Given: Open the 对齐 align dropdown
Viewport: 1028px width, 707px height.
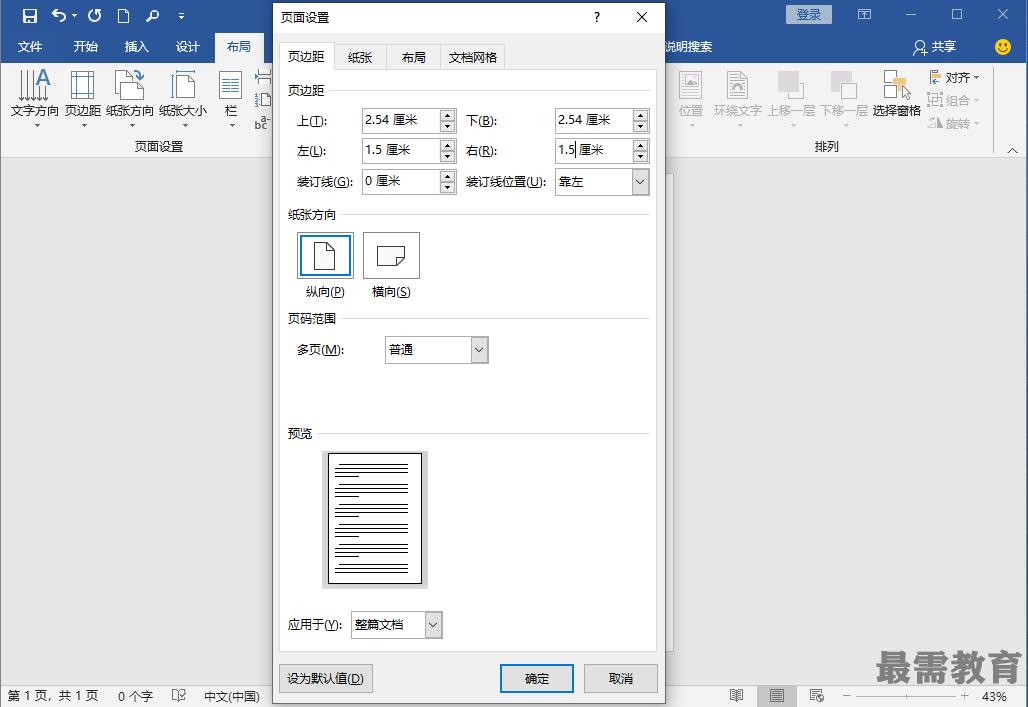Looking at the screenshot, I should [955, 77].
